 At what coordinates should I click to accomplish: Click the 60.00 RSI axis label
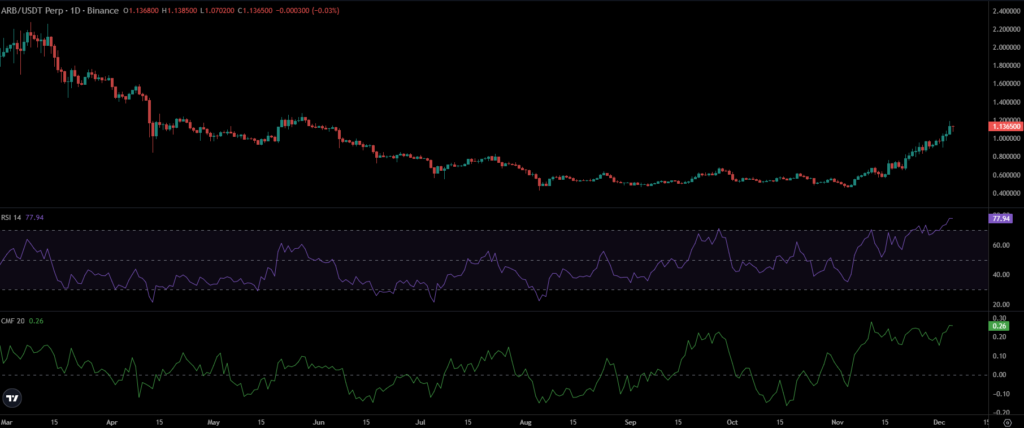(x=1000, y=245)
